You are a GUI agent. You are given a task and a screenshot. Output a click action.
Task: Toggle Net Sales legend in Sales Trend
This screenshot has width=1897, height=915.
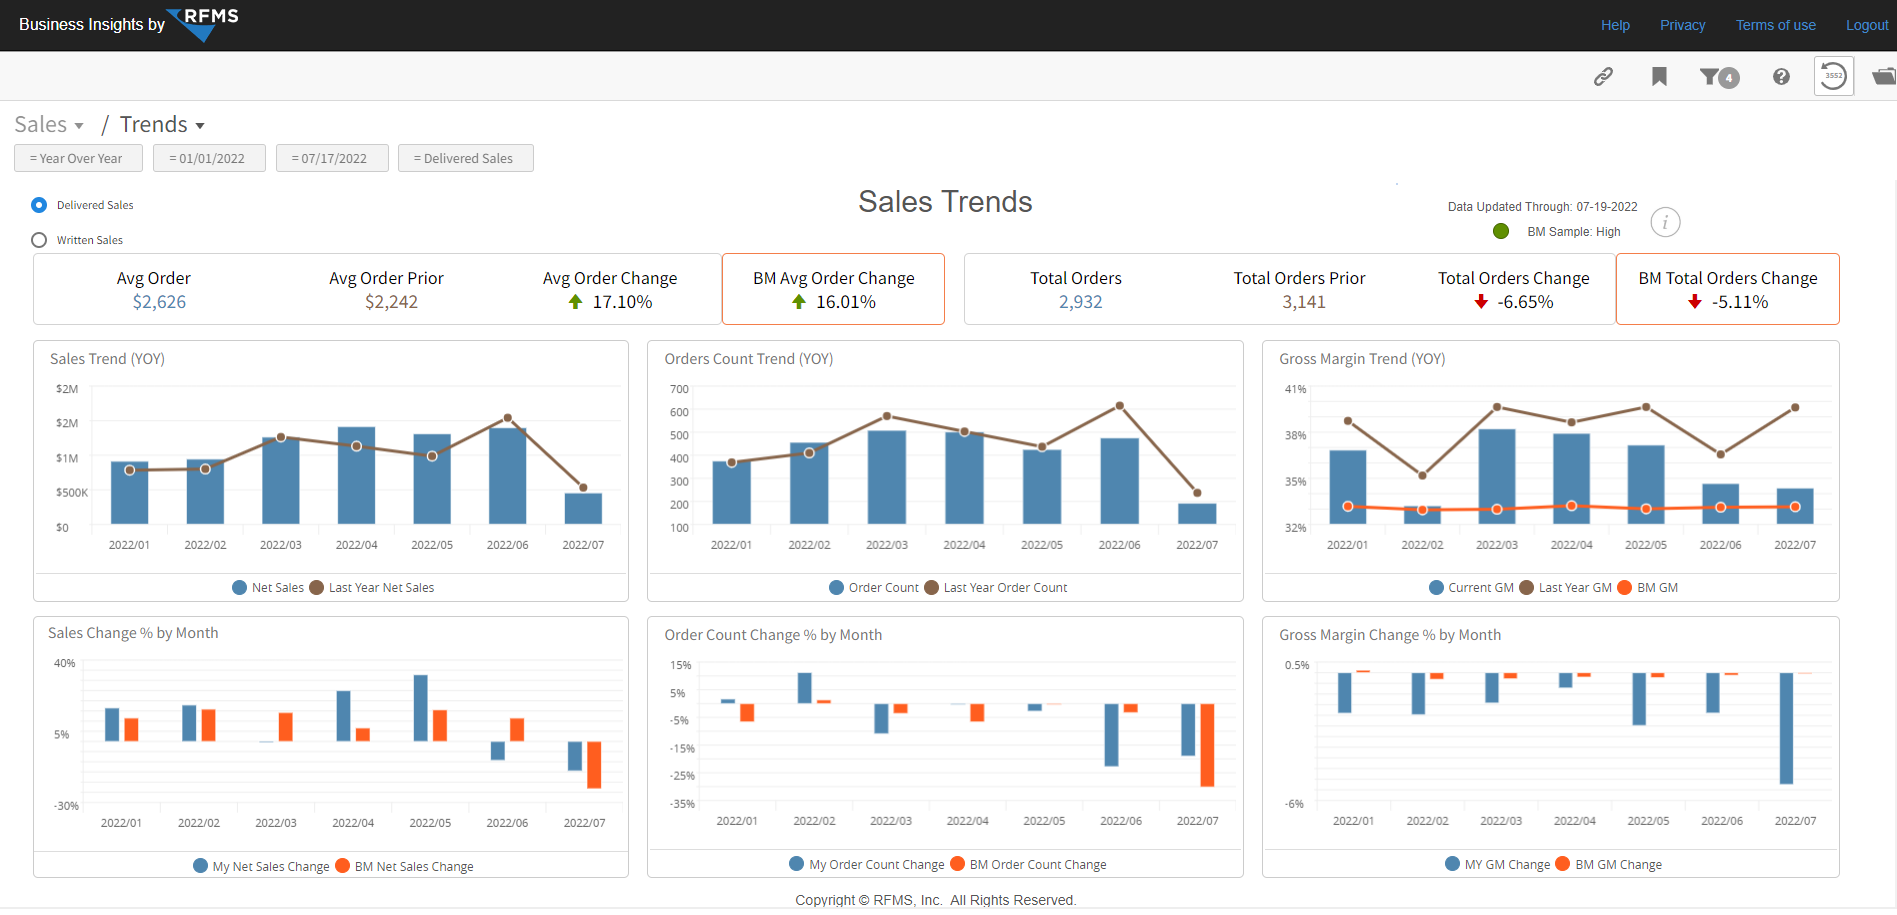268,588
